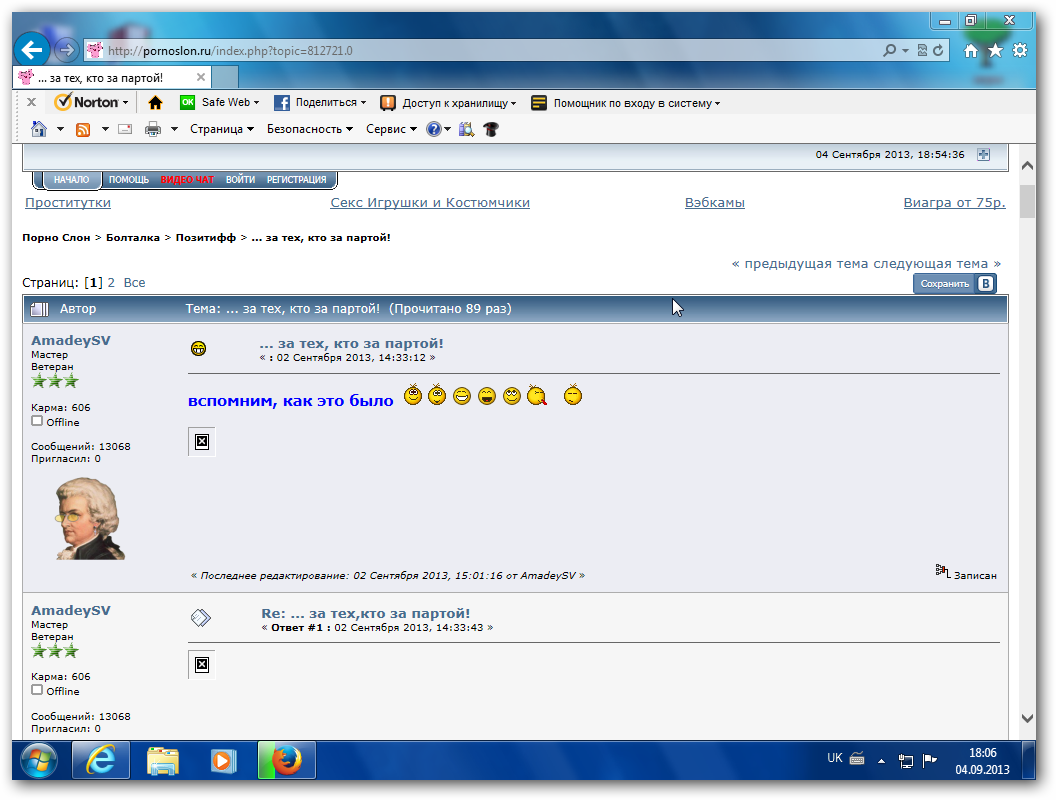Viewport: 1056px width, 800px height.
Task: Open the IE Tools gear icon
Action: pos(1020,50)
